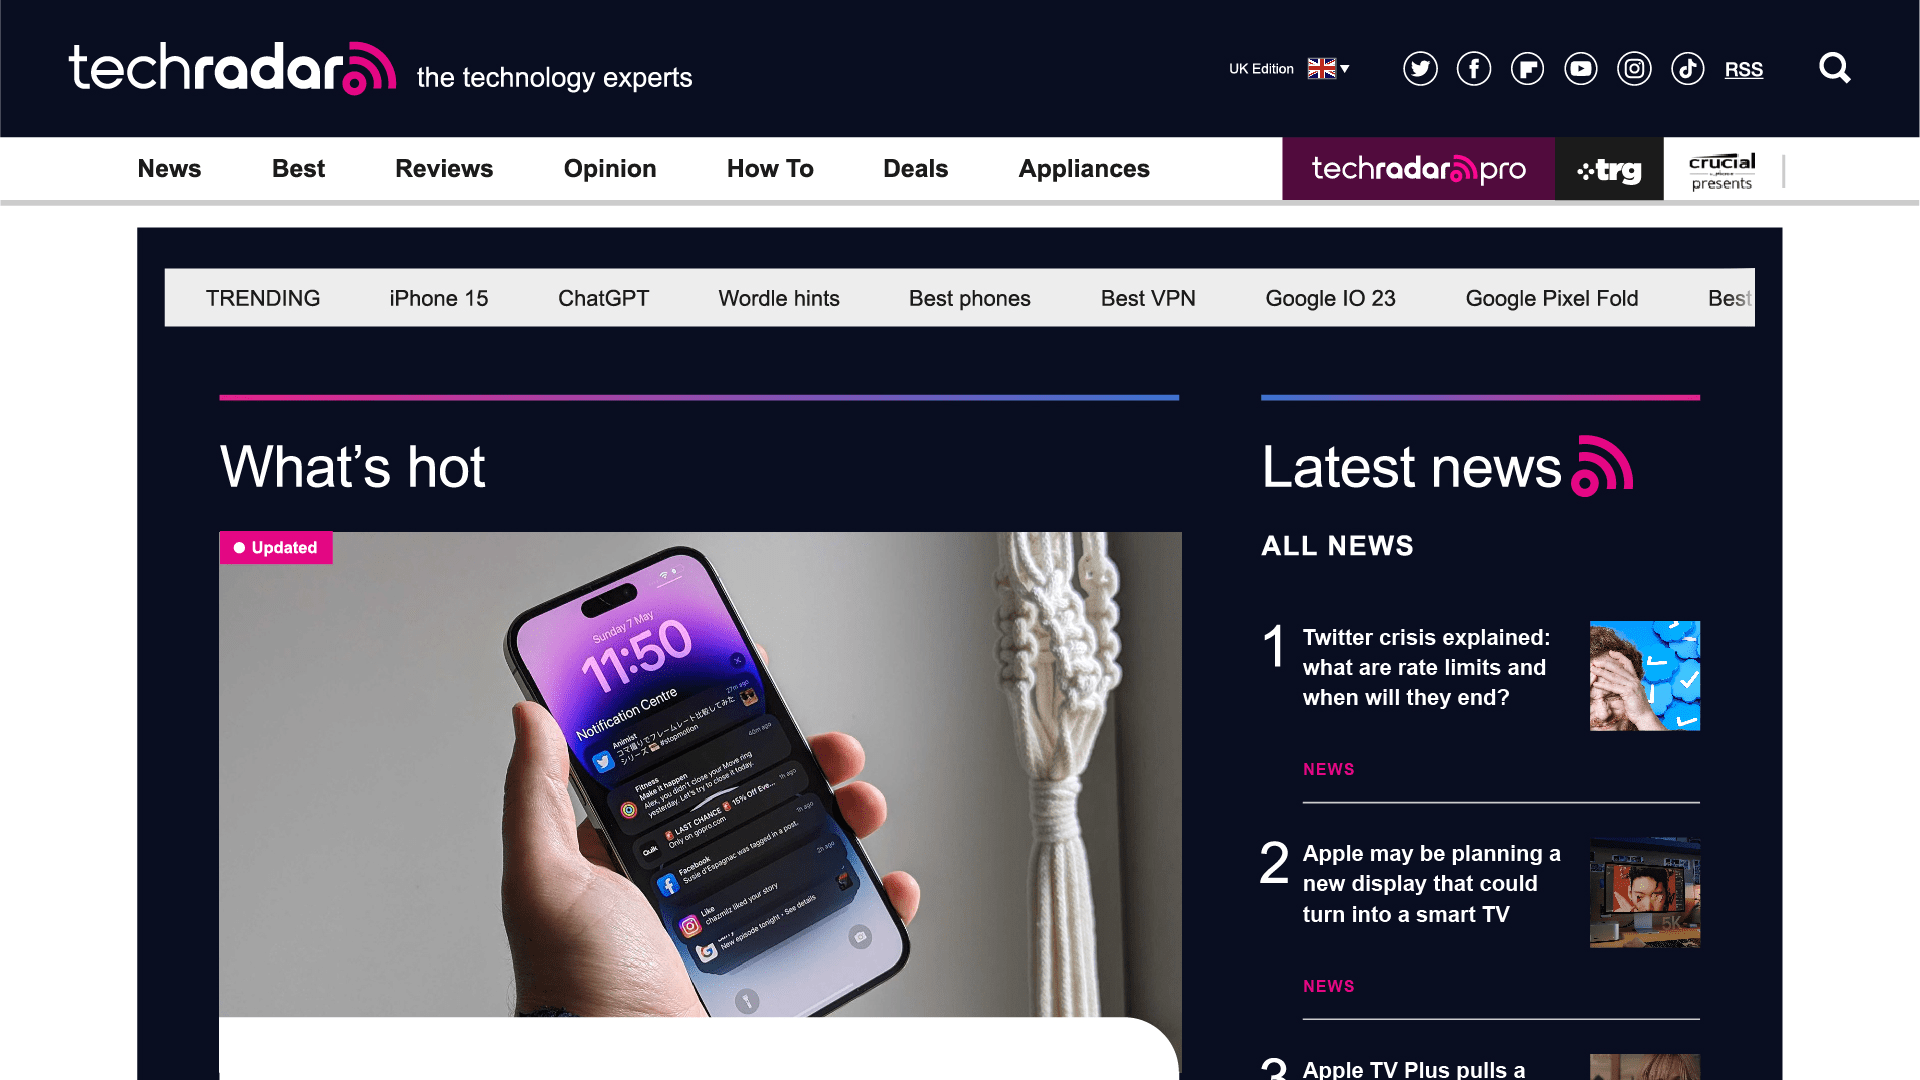
Task: Click the iPhone 15 trending link
Action: (x=439, y=298)
